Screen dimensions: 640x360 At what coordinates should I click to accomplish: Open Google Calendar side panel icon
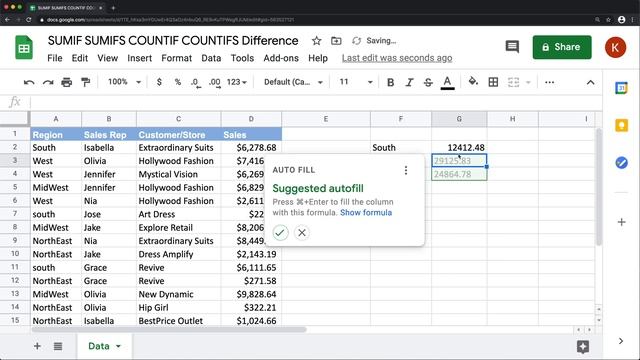coord(621,88)
